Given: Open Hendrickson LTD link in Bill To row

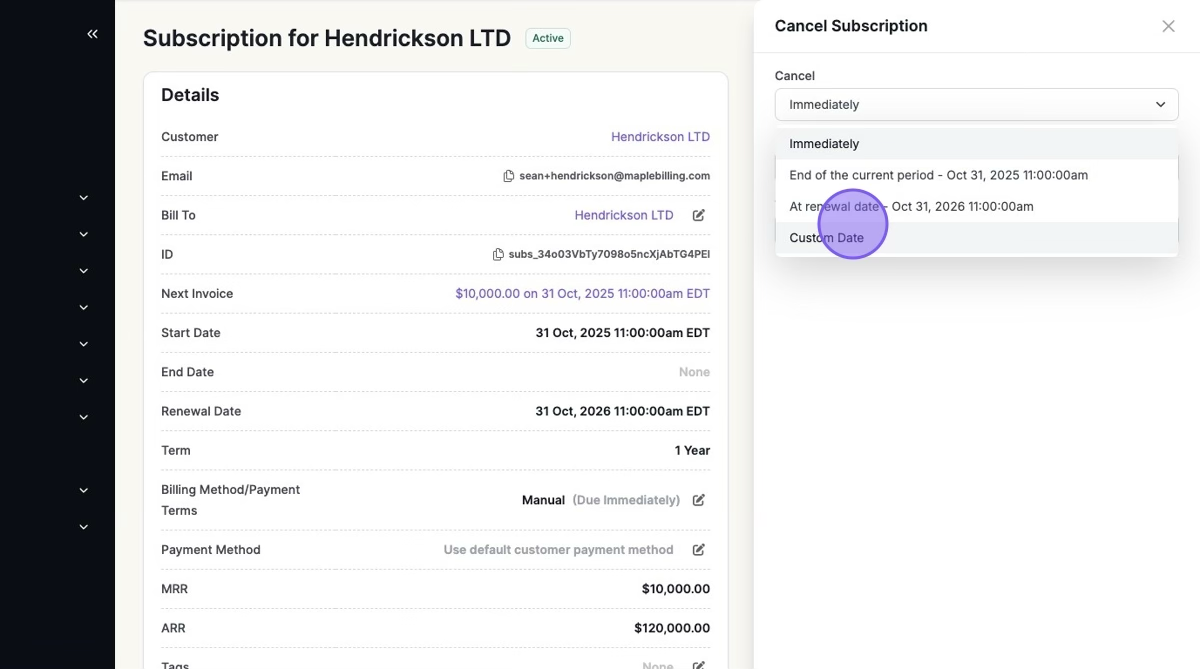Looking at the screenshot, I should point(623,215).
